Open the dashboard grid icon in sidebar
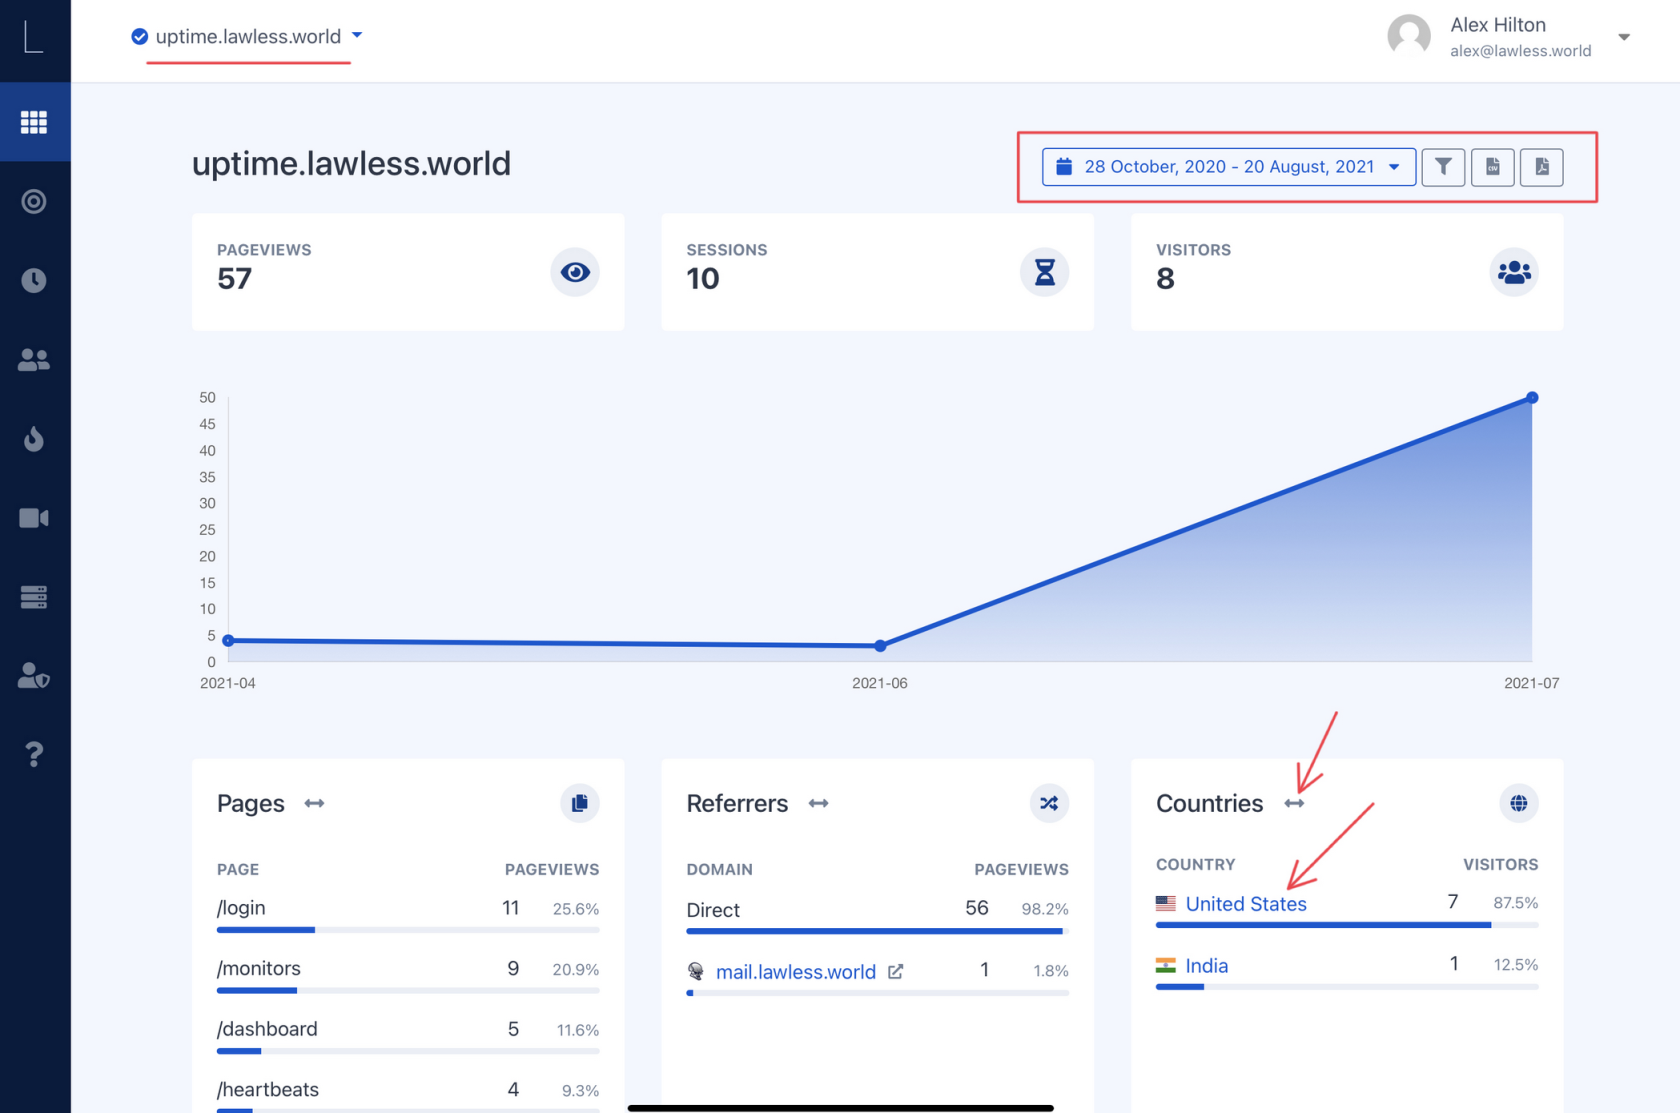The width and height of the screenshot is (1680, 1113). (34, 122)
